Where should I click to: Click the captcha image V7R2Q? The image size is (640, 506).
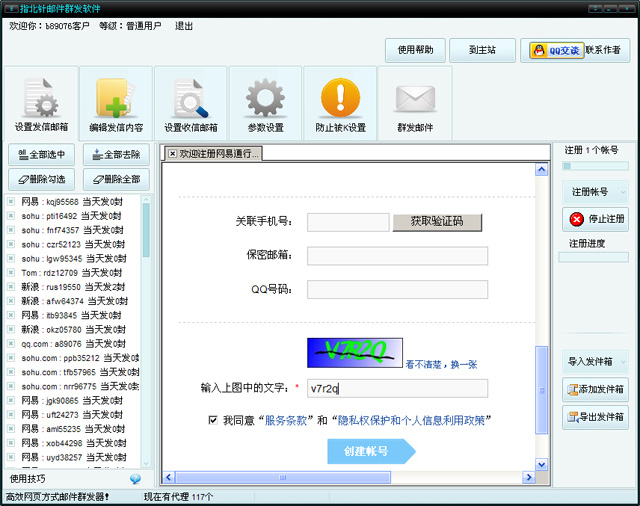(355, 353)
